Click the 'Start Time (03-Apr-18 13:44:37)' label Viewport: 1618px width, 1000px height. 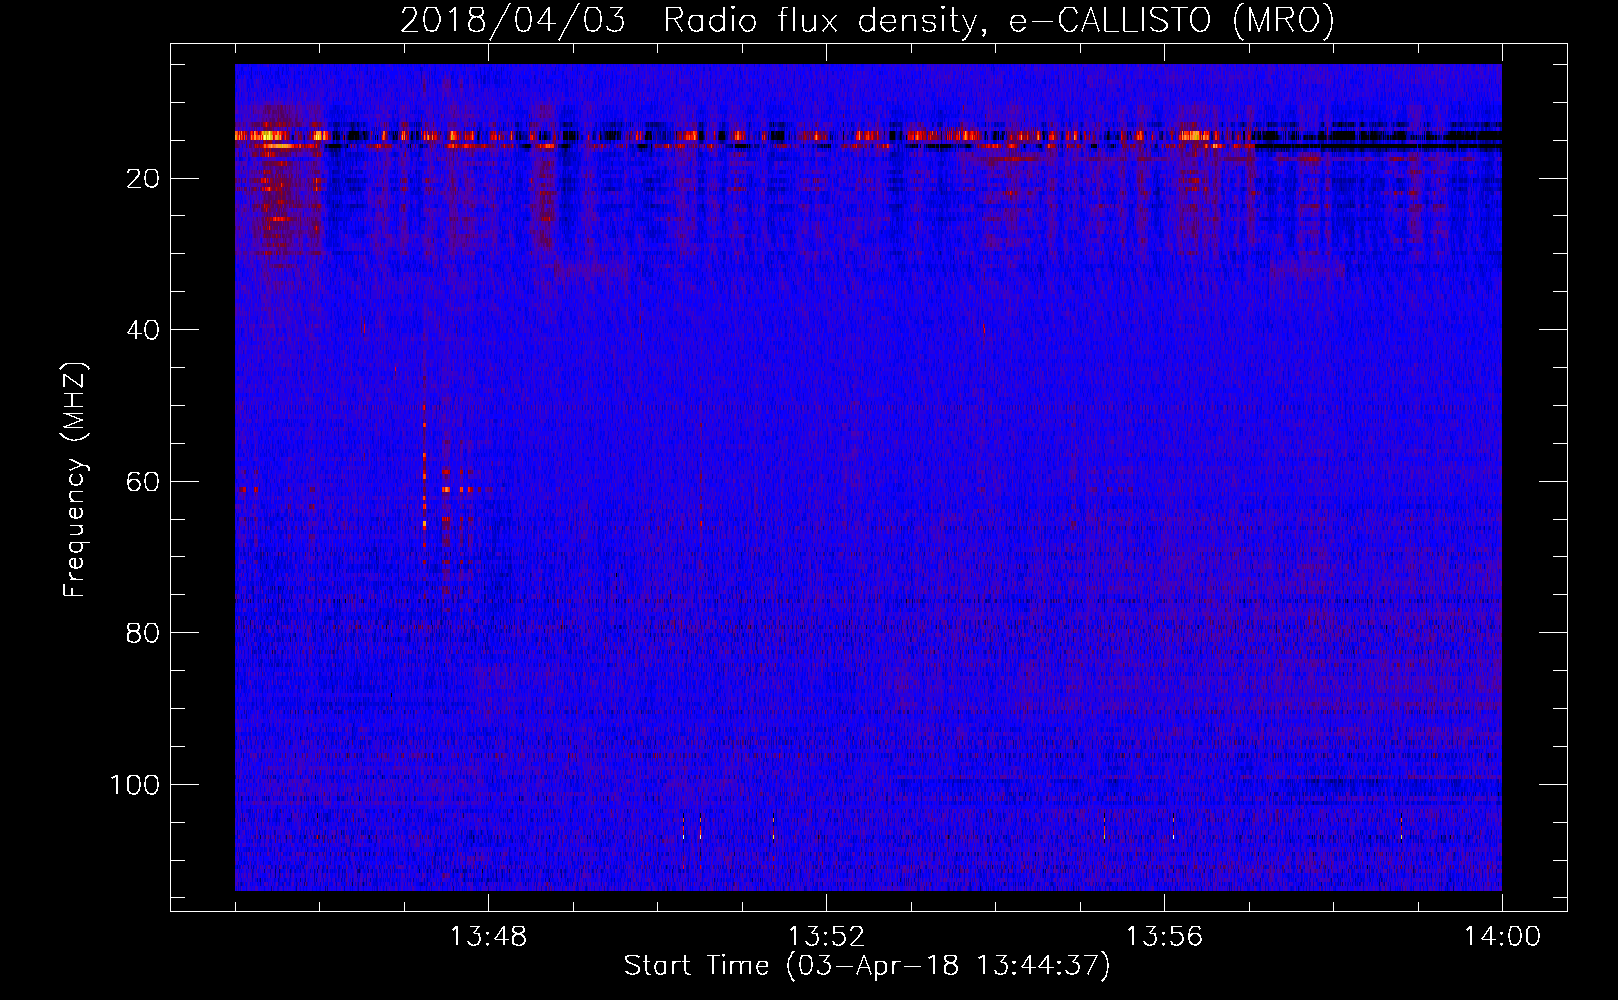[867, 966]
